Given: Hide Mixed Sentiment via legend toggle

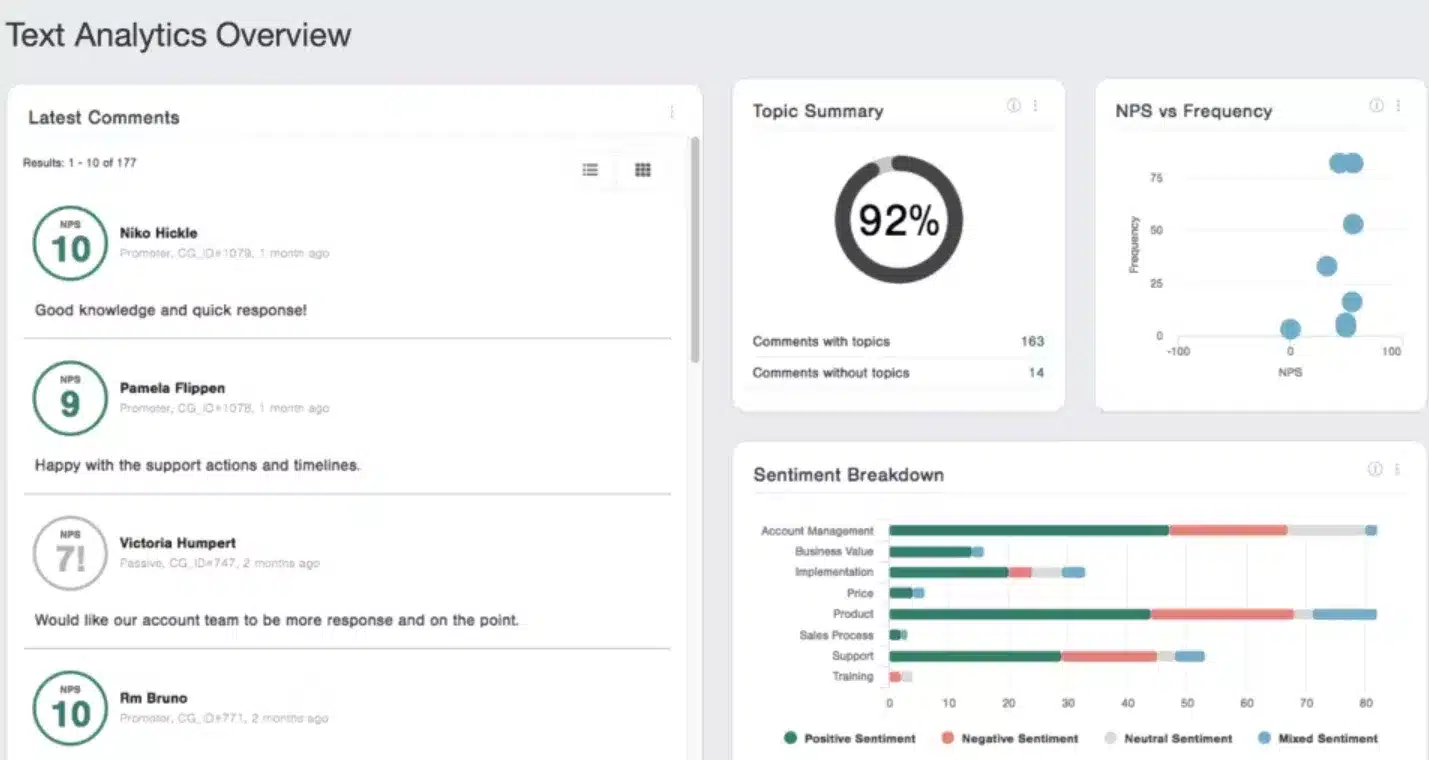Looking at the screenshot, I should [x=1324, y=738].
